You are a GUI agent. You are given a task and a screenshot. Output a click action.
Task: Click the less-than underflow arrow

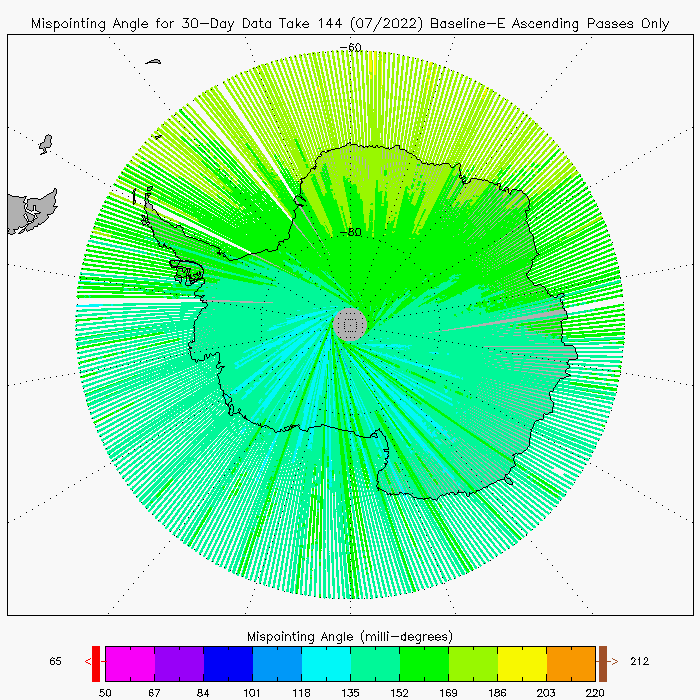[88, 661]
